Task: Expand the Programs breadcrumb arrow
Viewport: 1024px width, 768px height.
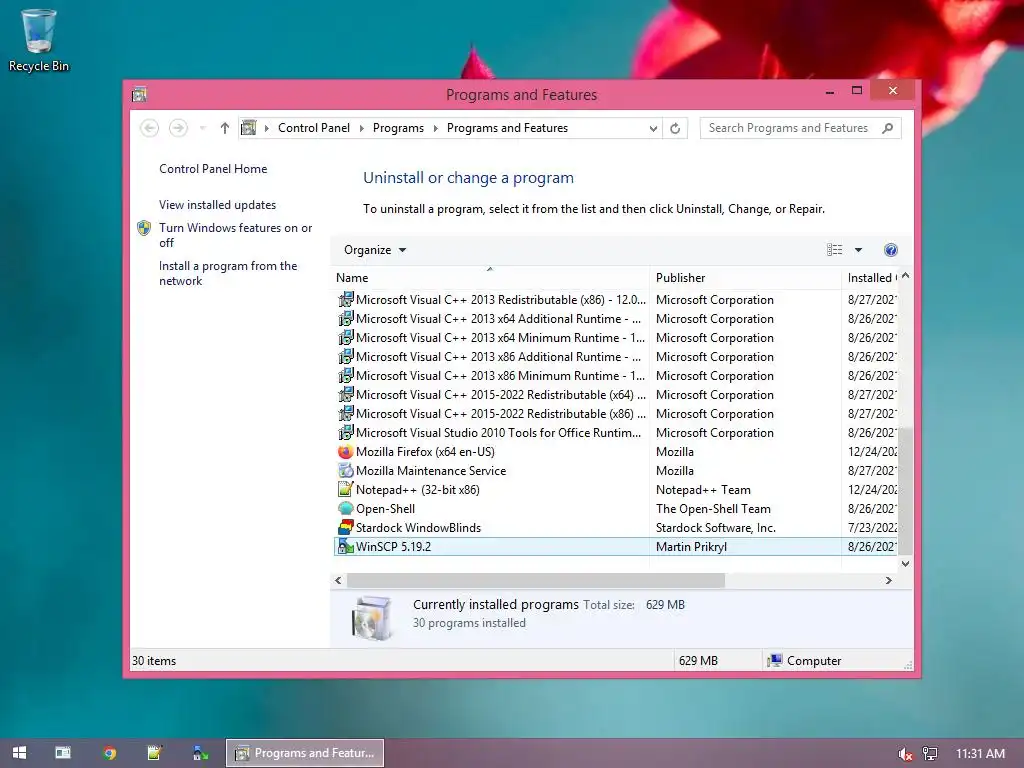Action: coord(436,128)
